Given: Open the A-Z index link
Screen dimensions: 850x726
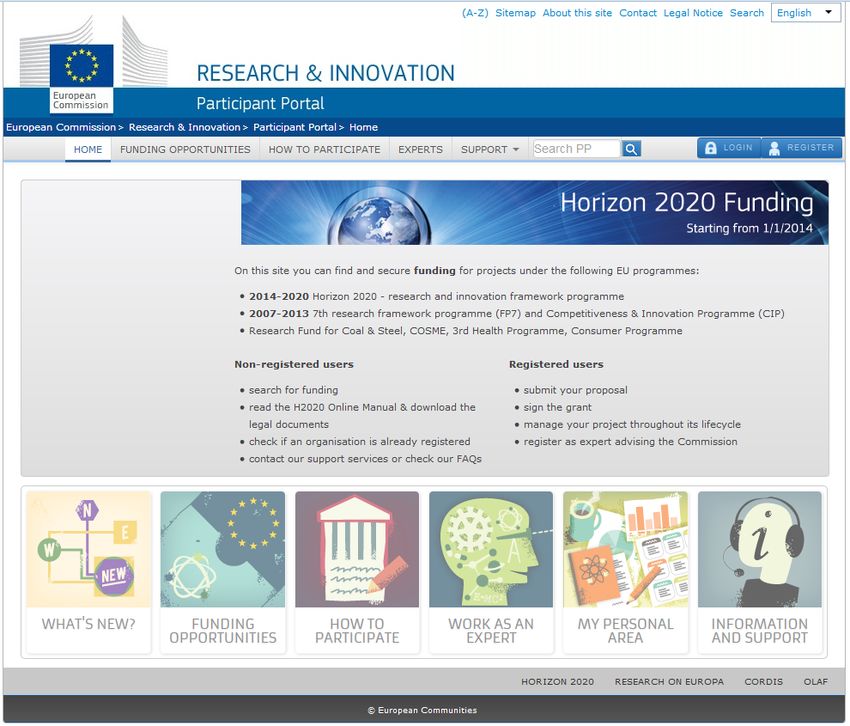Looking at the screenshot, I should pyautogui.click(x=475, y=12).
